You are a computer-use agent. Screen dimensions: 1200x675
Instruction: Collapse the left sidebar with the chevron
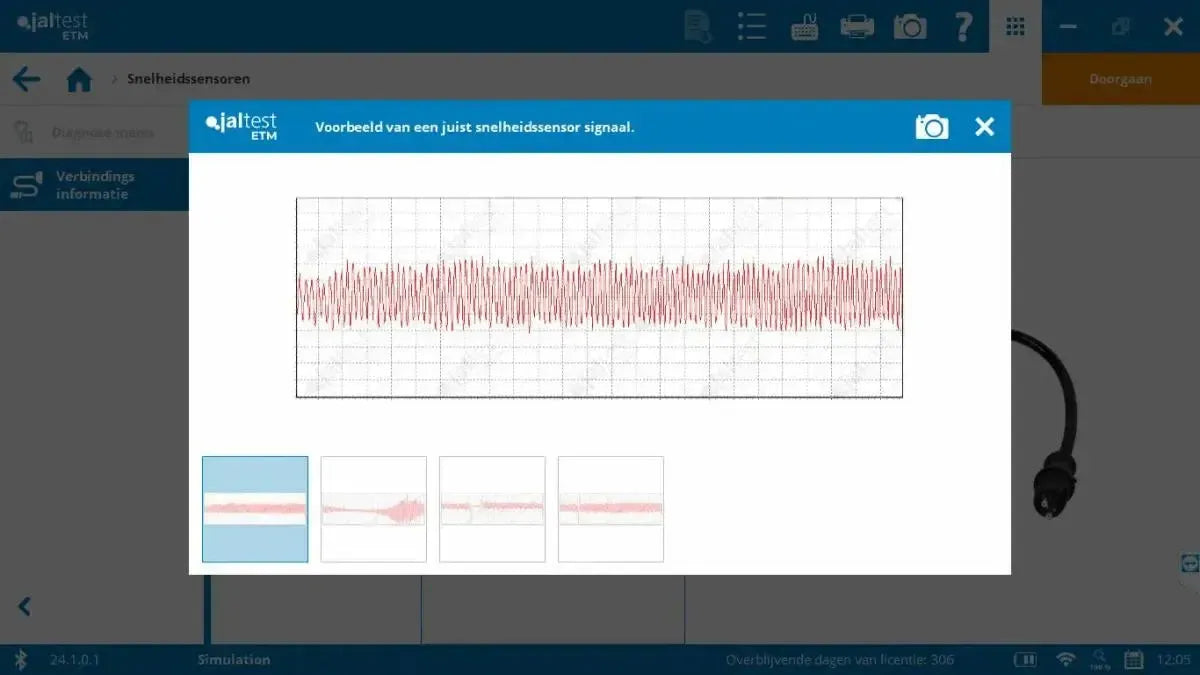pos(23,606)
